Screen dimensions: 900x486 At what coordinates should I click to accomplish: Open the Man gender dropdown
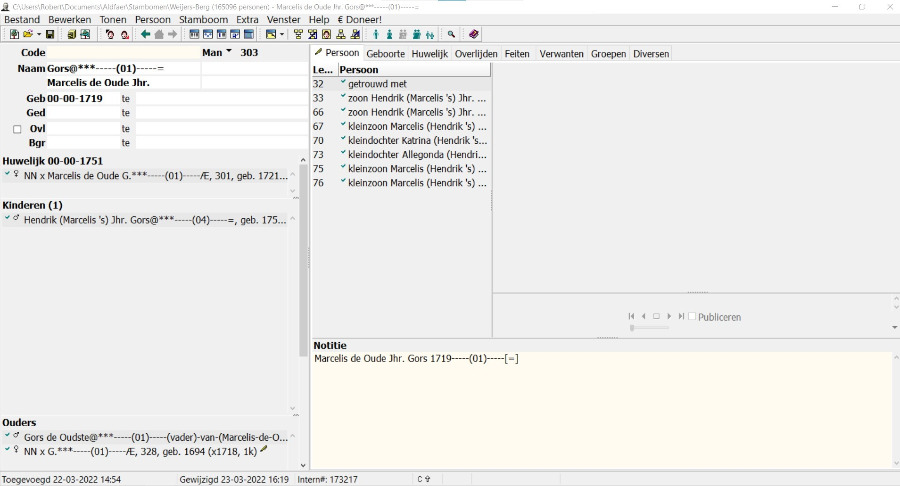(228, 52)
